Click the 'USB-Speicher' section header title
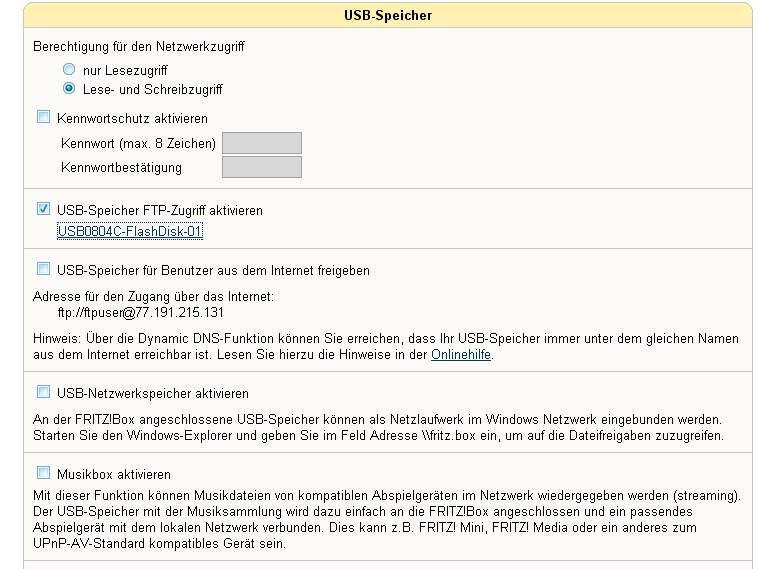Screen dimensions: 774x569 387,15
